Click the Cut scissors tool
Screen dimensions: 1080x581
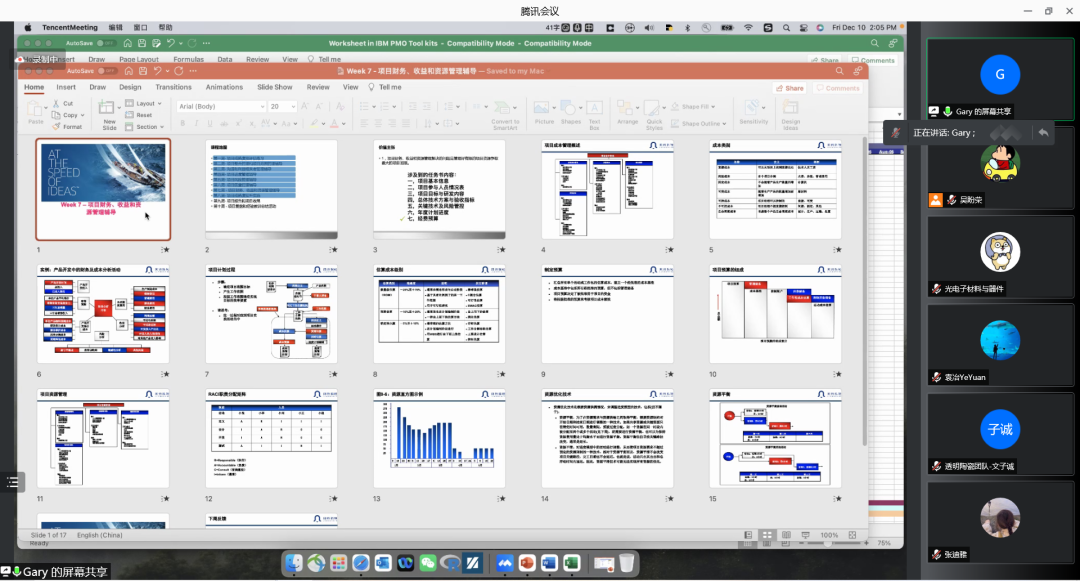pos(56,103)
